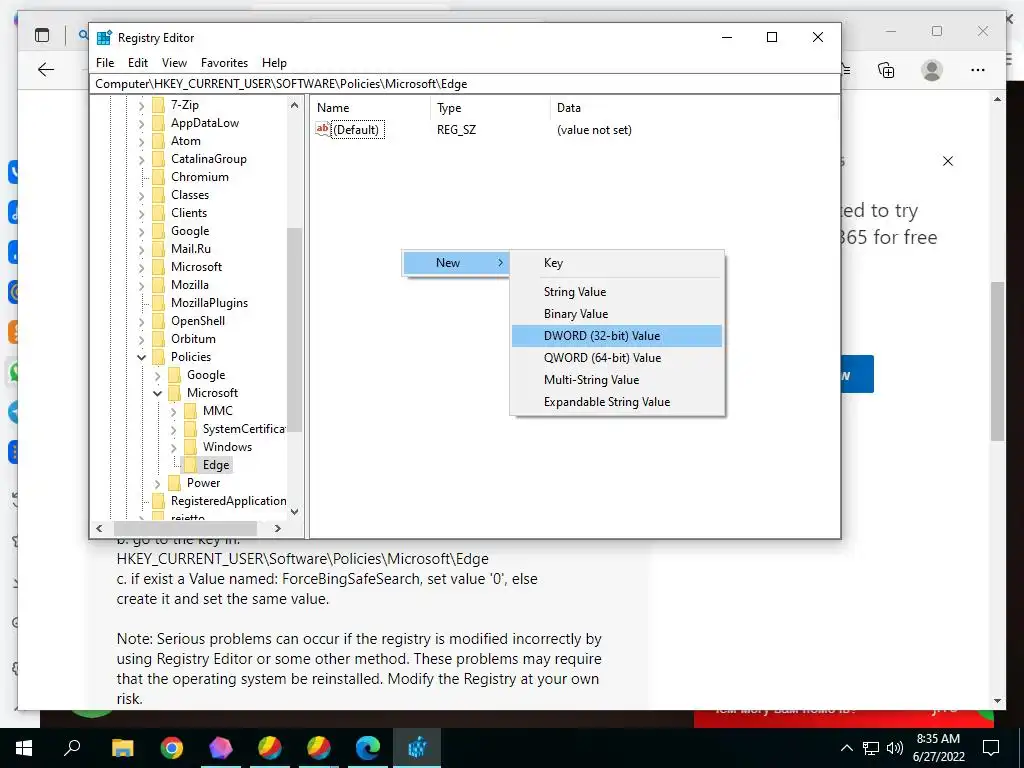Expand the Power key

tap(157, 483)
